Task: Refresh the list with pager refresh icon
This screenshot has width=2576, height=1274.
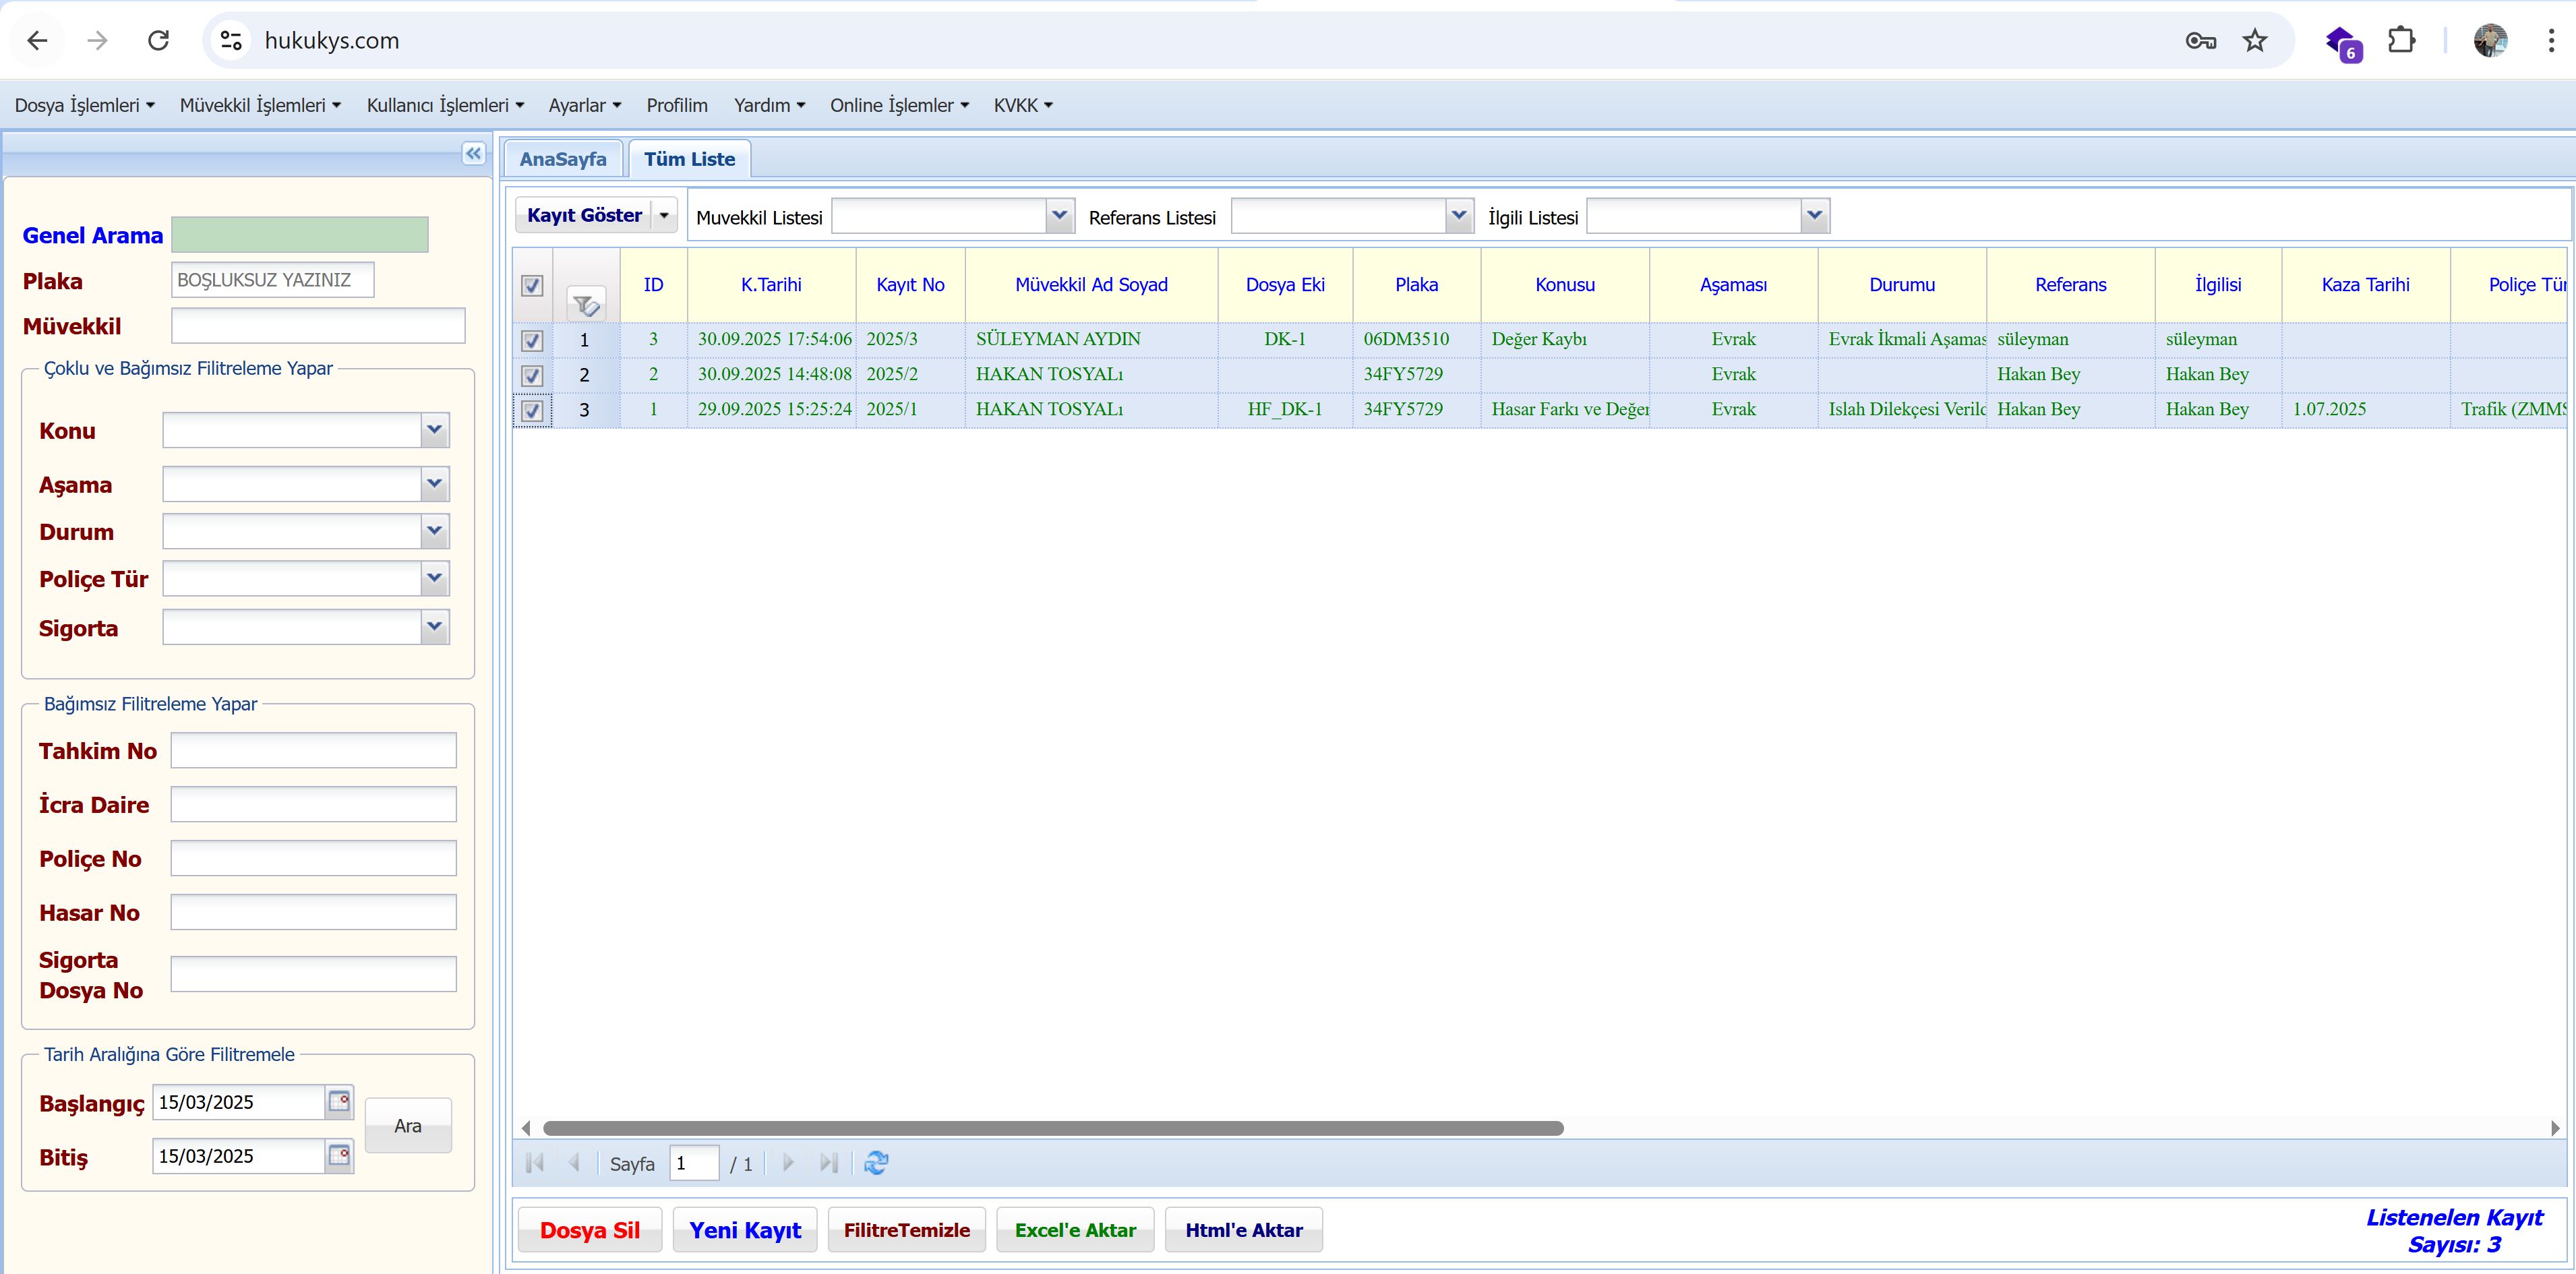Action: click(876, 1163)
